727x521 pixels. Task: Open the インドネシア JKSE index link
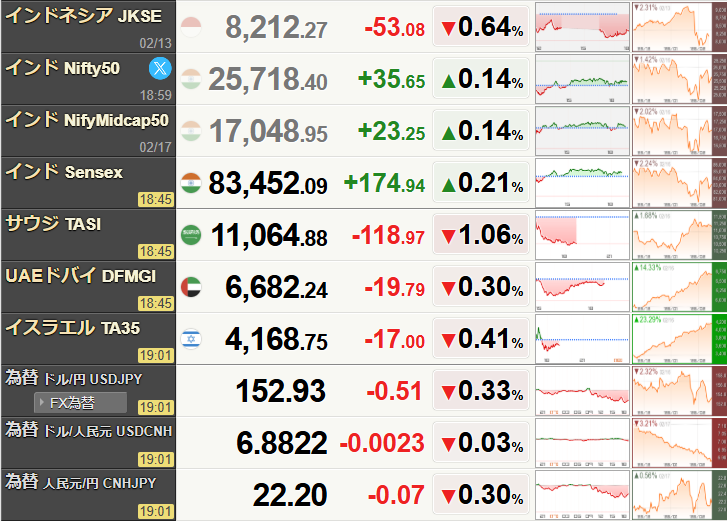(x=83, y=16)
